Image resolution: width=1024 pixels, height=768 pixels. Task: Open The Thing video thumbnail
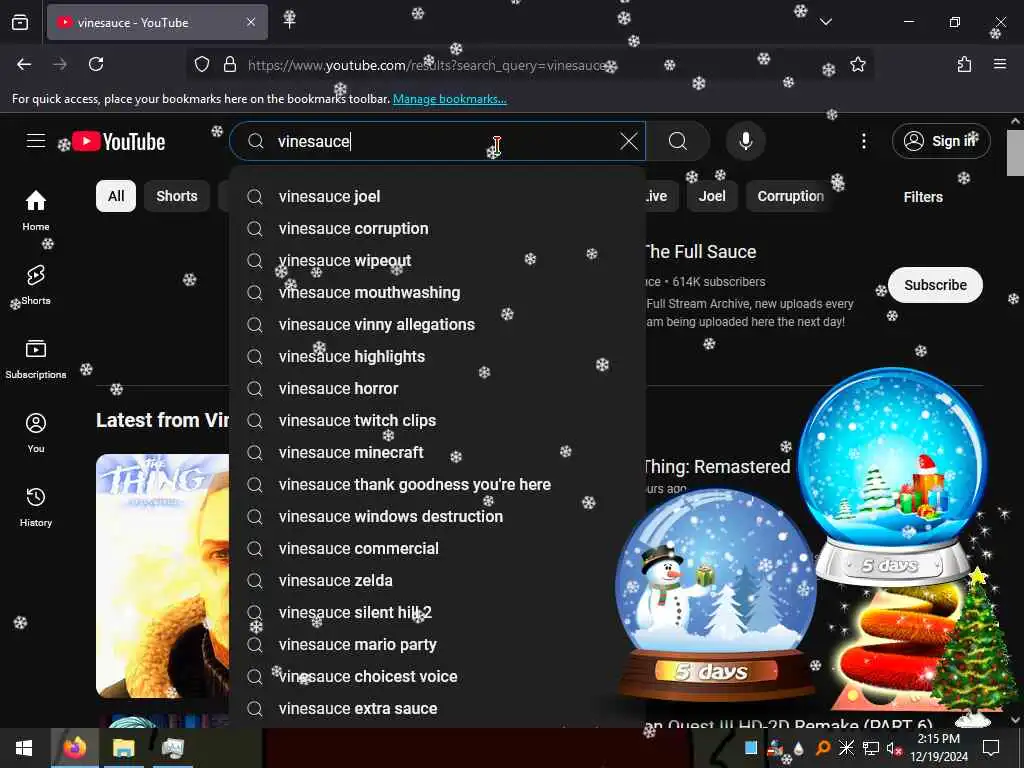(163, 576)
